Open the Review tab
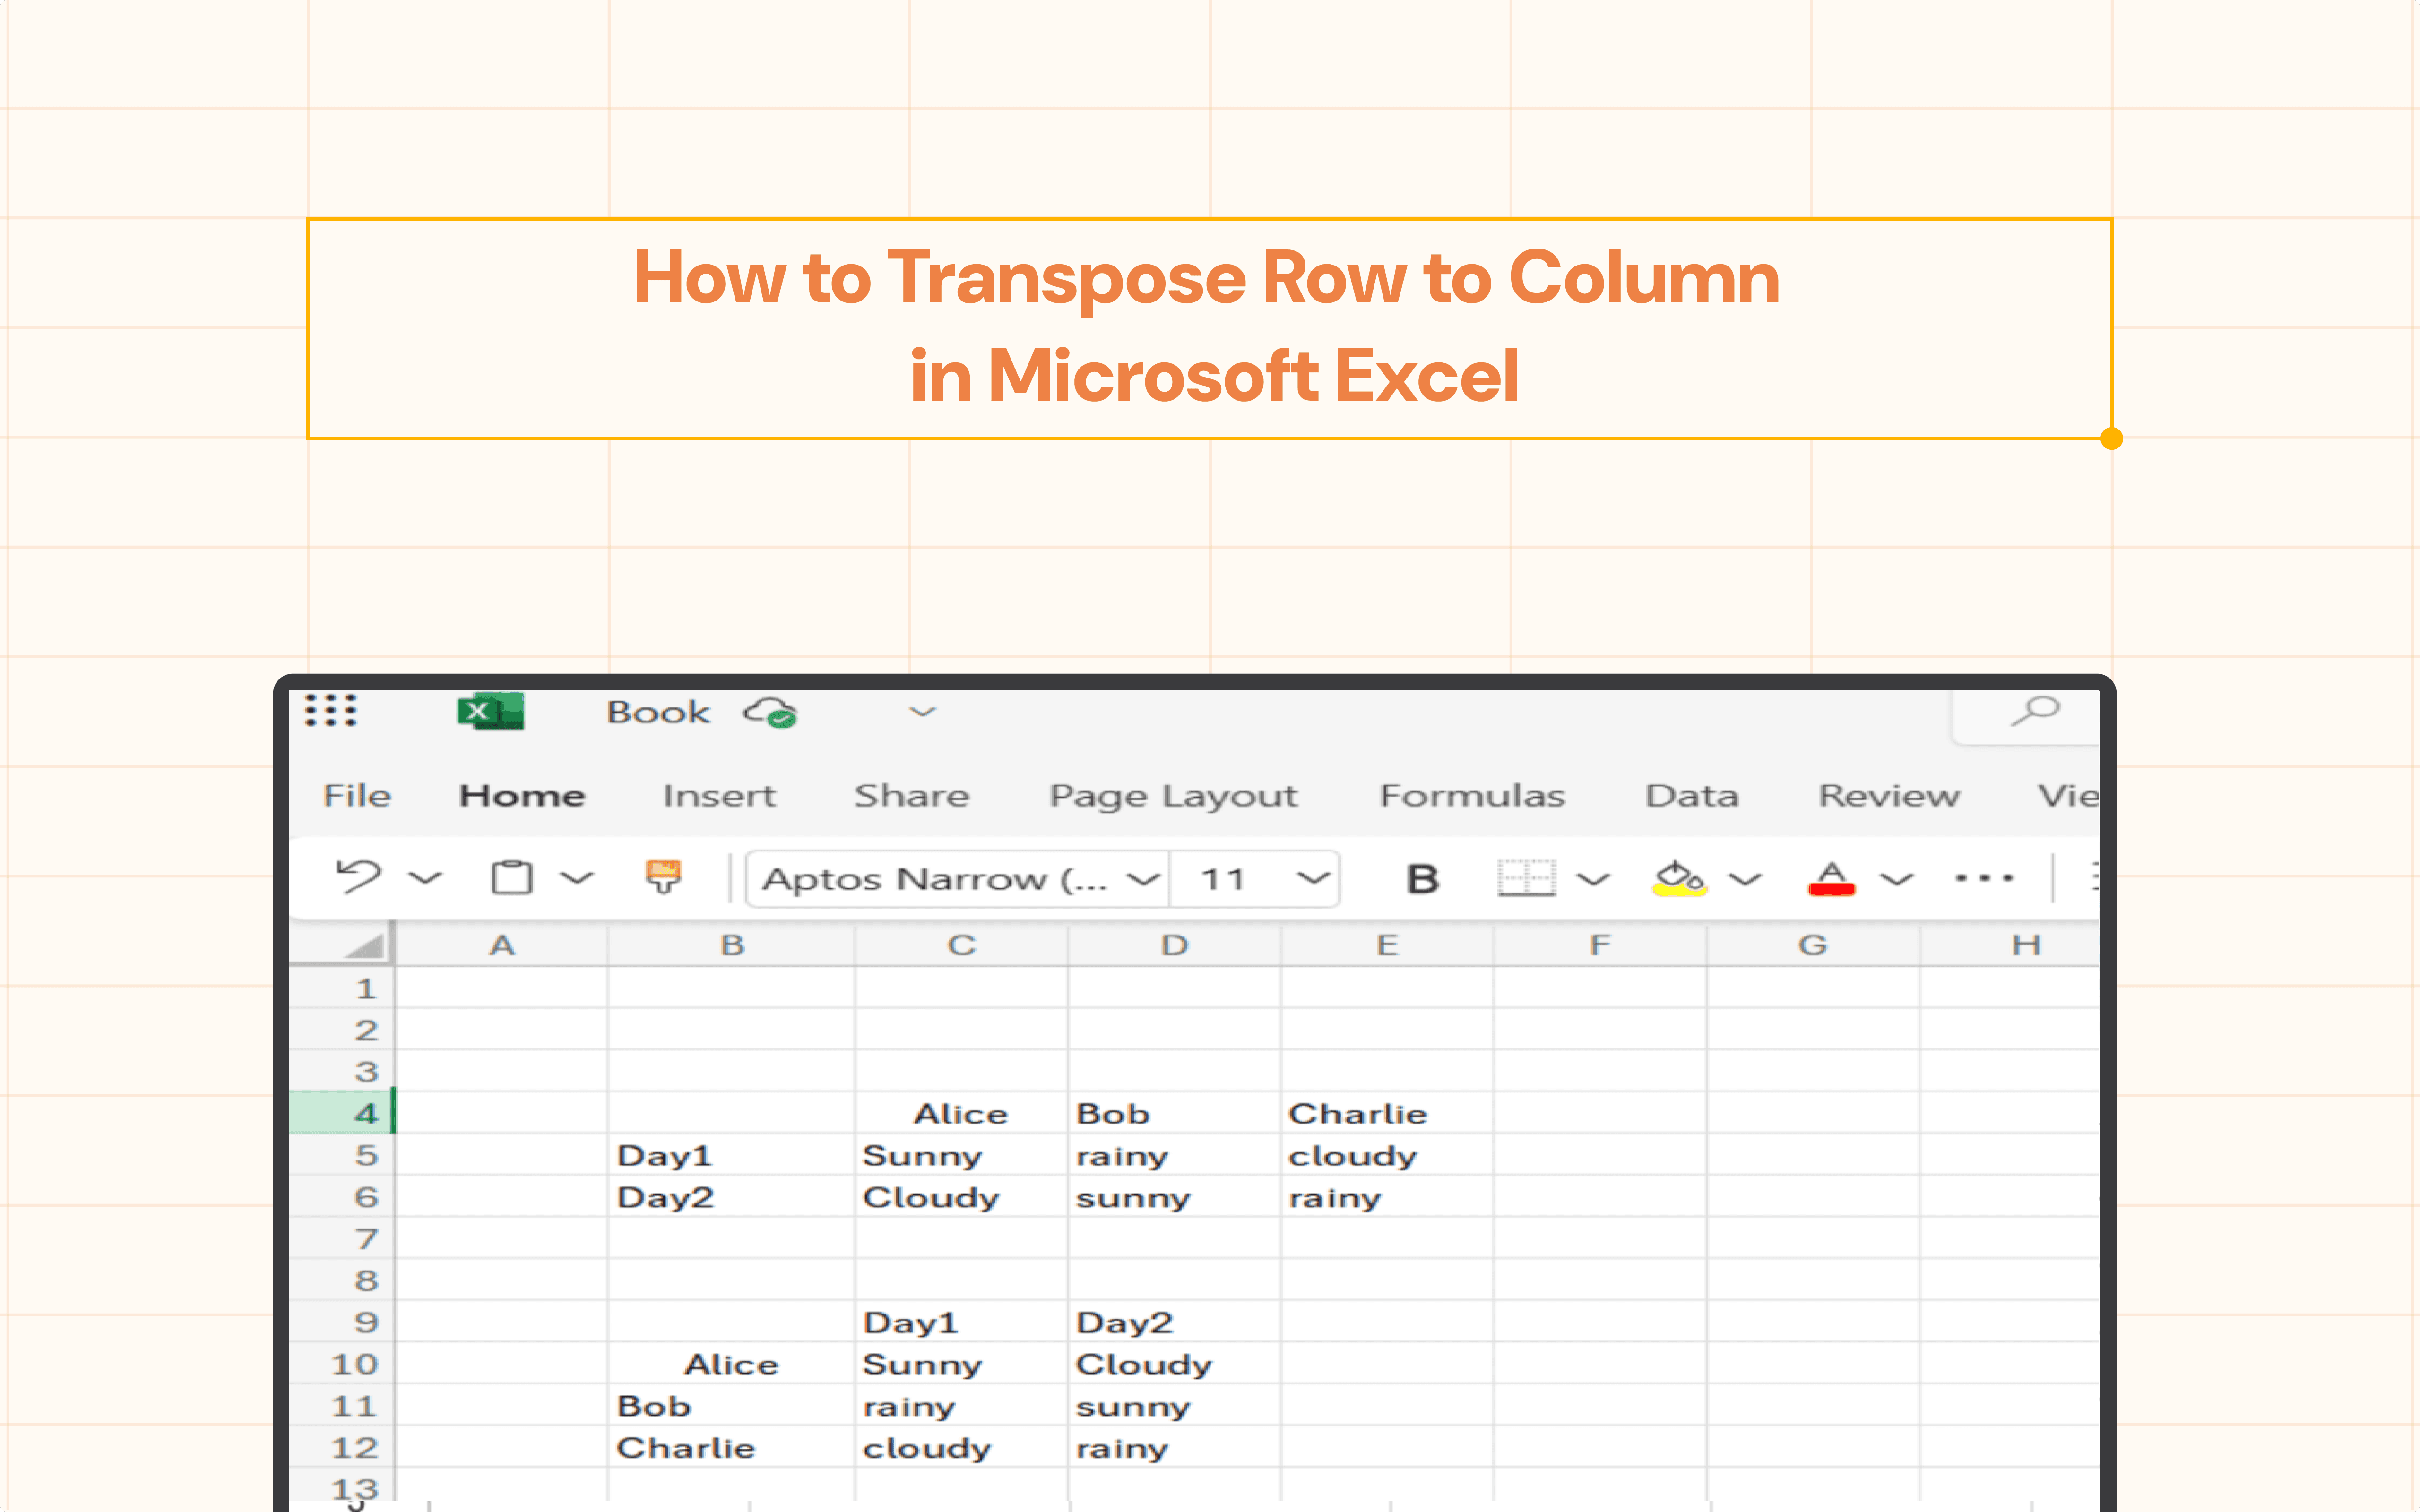 click(x=1889, y=796)
